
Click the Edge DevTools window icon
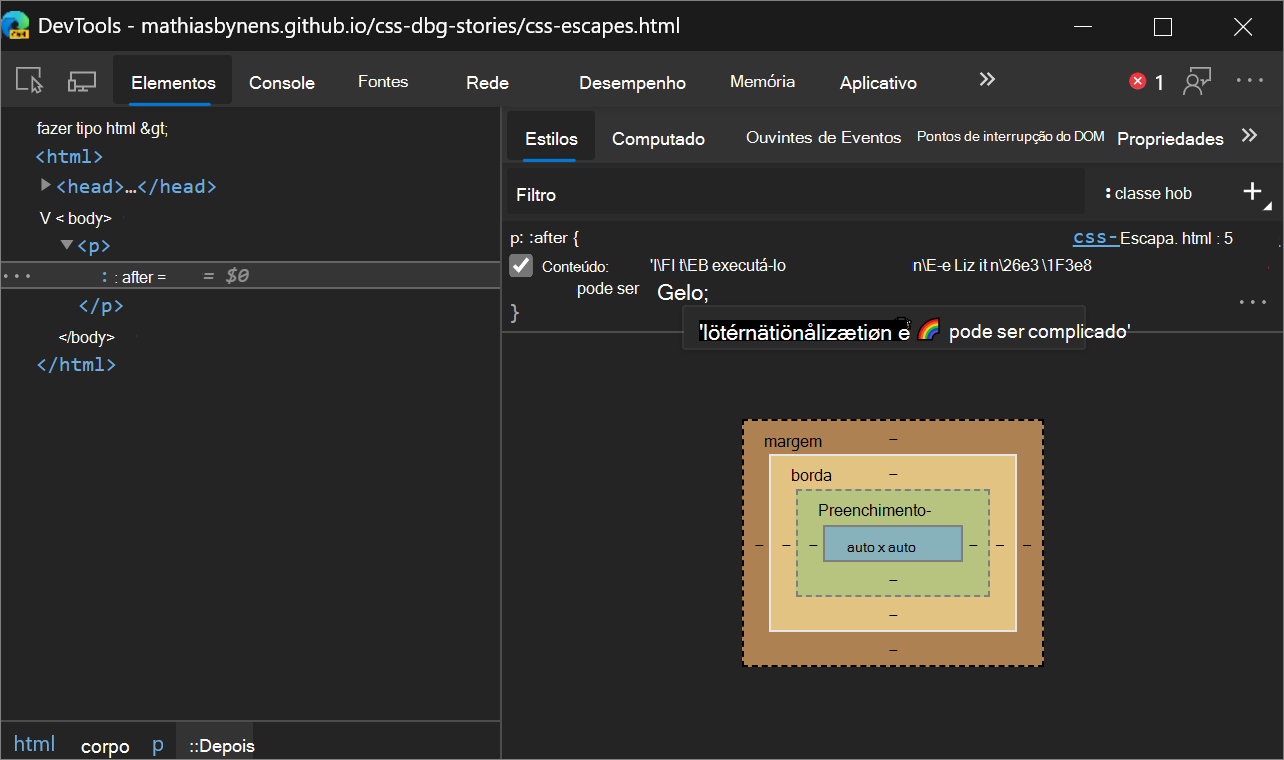tap(15, 25)
